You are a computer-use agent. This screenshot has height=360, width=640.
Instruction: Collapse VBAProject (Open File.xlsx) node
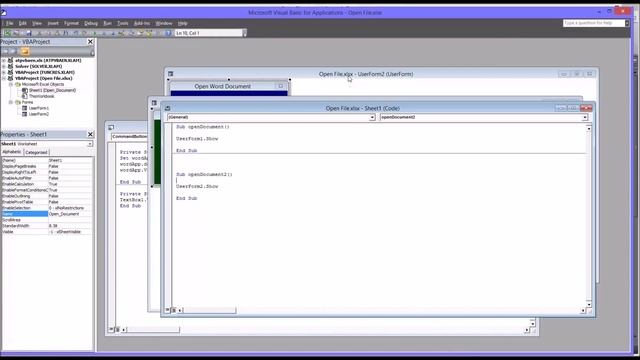pyautogui.click(x=4, y=78)
